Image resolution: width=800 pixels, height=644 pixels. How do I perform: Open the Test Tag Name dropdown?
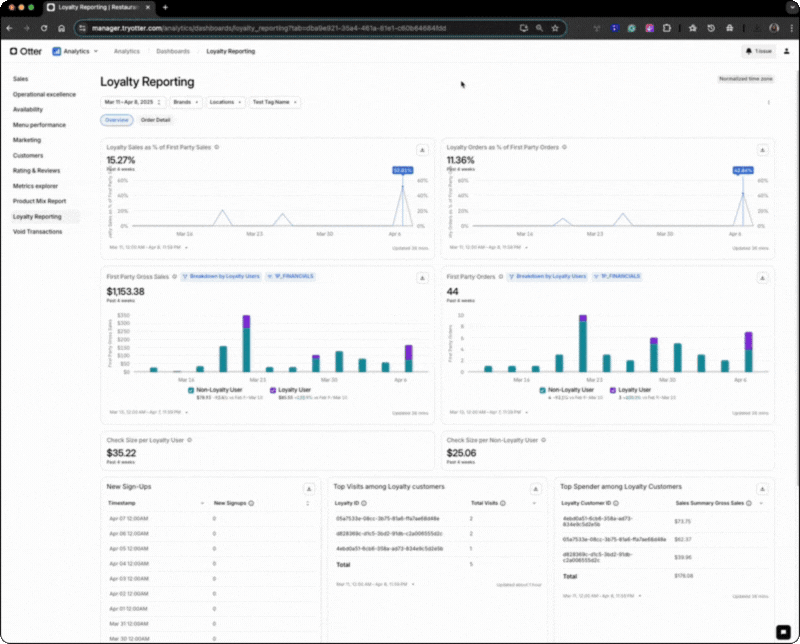click(x=274, y=102)
